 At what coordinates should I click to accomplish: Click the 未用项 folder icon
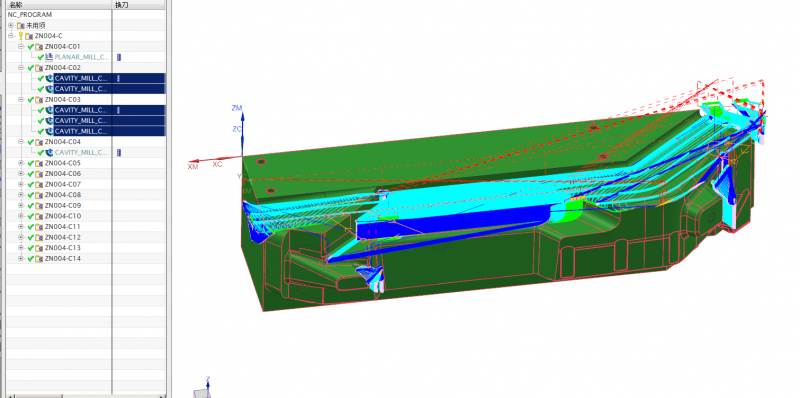tap(20, 26)
